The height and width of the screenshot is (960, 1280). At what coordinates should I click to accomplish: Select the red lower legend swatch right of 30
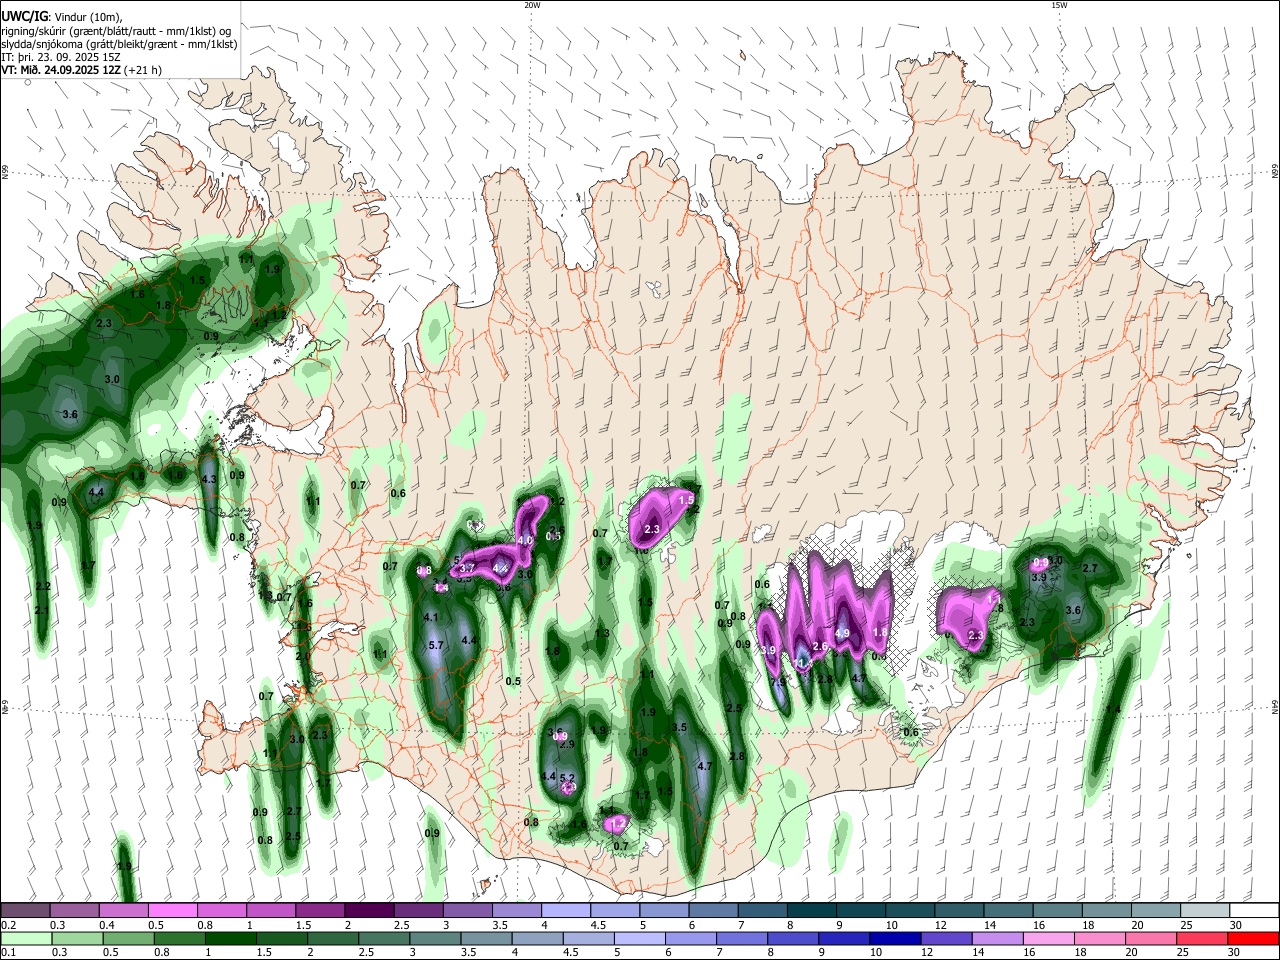coord(1253,938)
